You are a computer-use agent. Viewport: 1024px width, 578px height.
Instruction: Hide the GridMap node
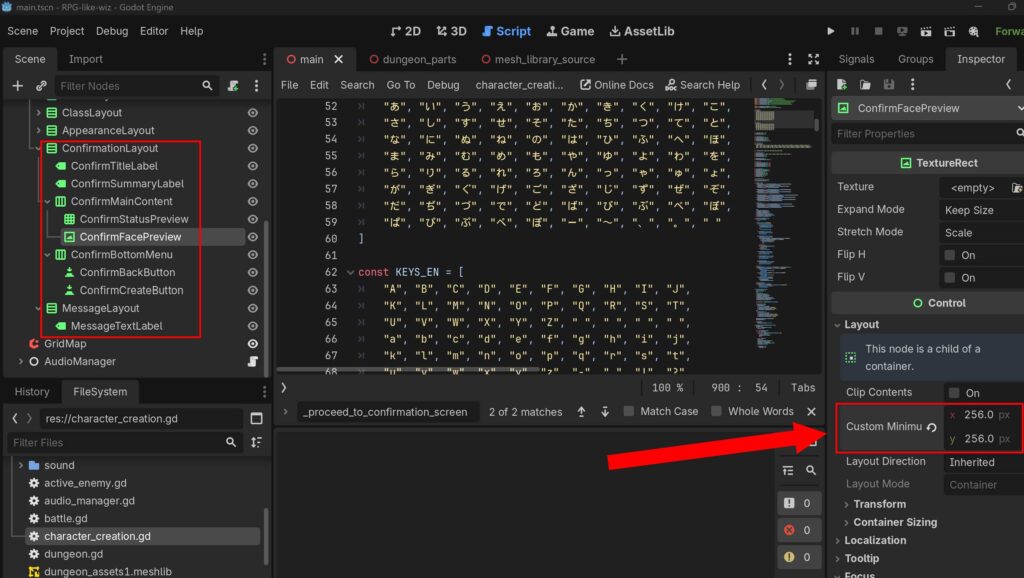pos(253,344)
